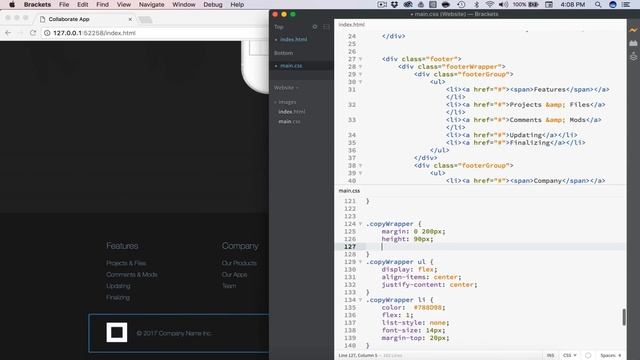
Task: Click the Siri icon in menu bar
Action: point(613,4)
